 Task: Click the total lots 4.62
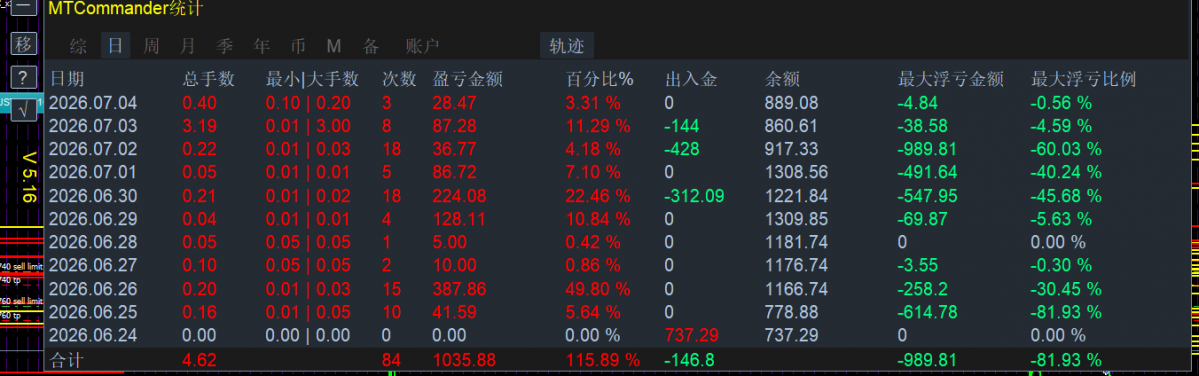pyautogui.click(x=199, y=360)
